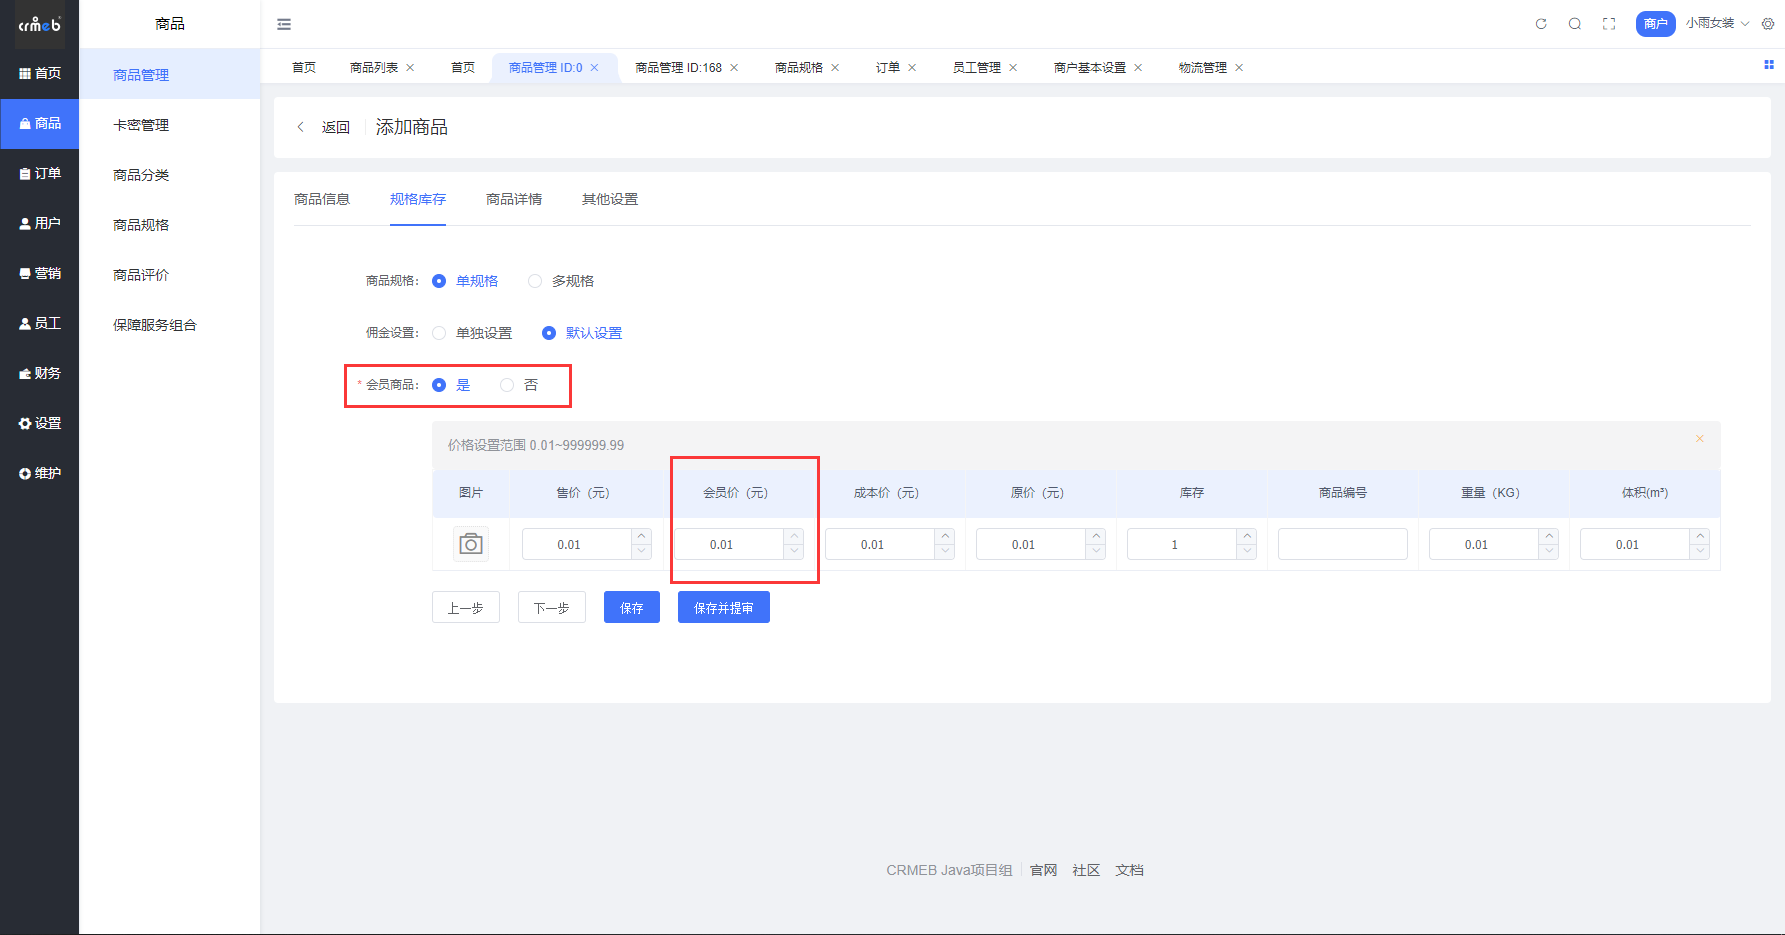Decrease 原价 with down stepper arrow
The image size is (1785, 935).
point(1096,552)
